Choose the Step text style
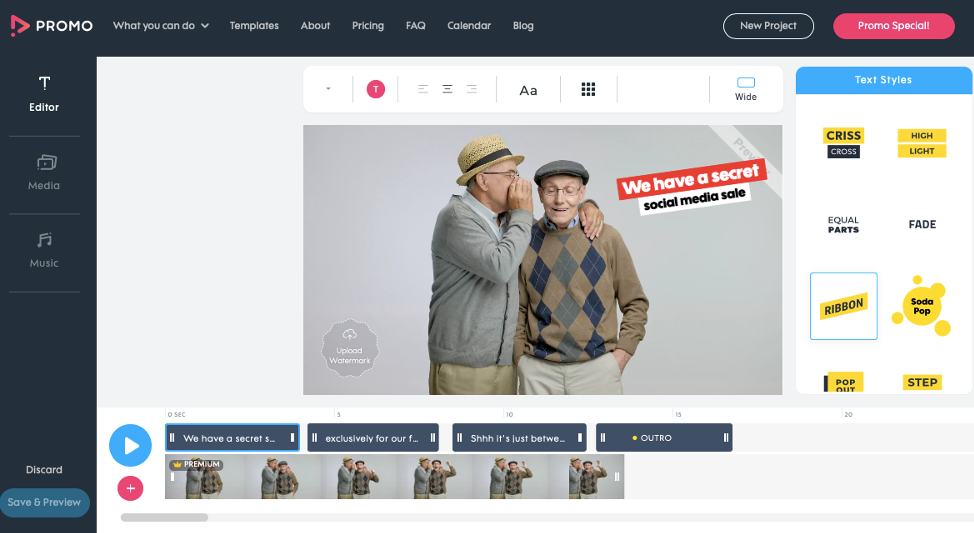This screenshot has width=974, height=533. pyautogui.click(x=922, y=382)
